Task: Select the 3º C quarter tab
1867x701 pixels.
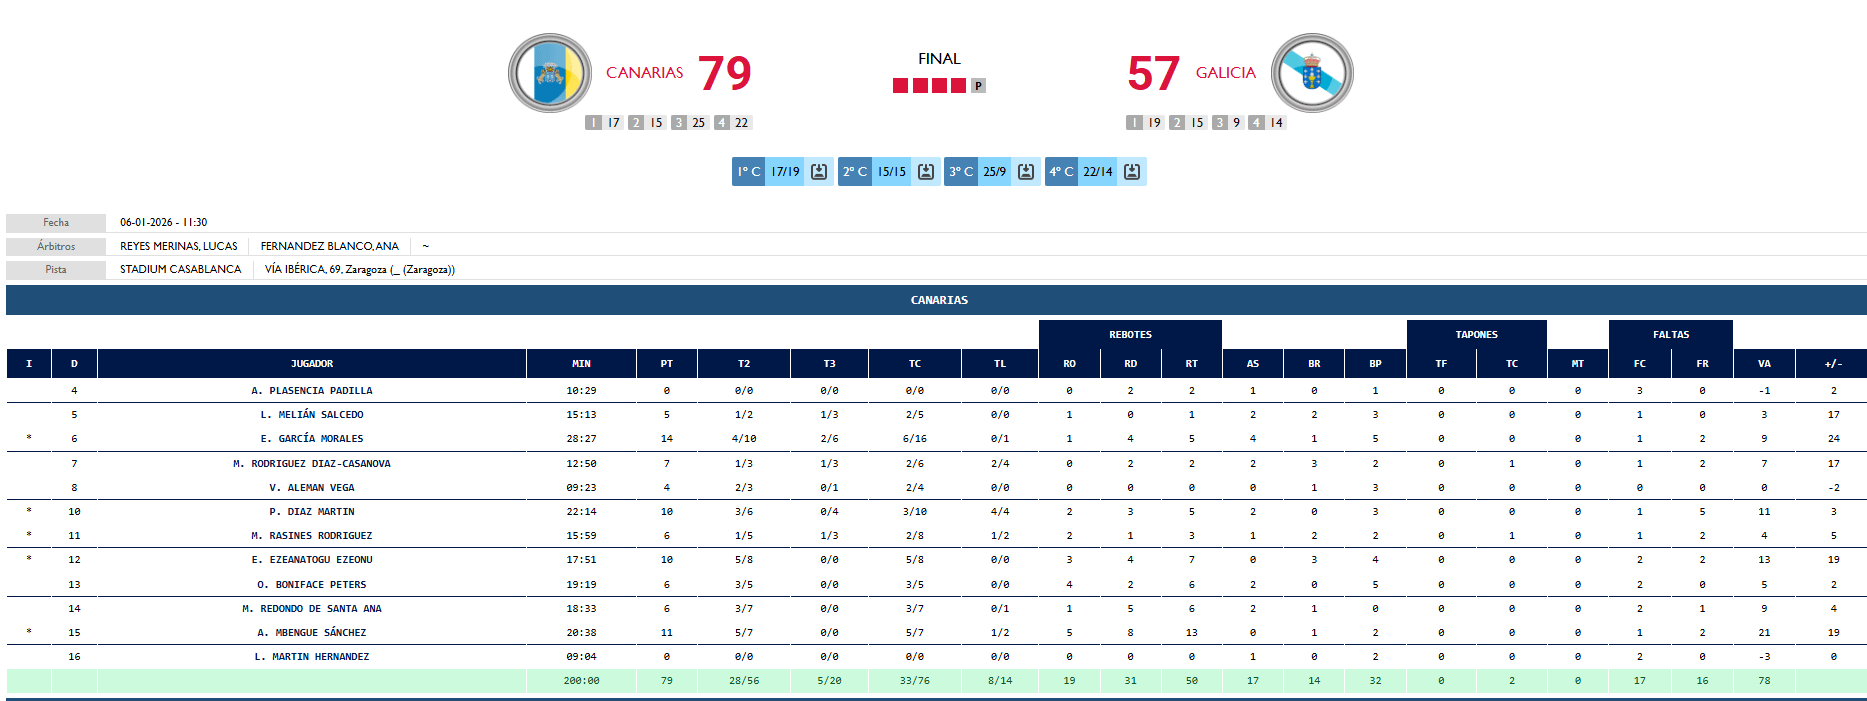Action: coord(961,172)
